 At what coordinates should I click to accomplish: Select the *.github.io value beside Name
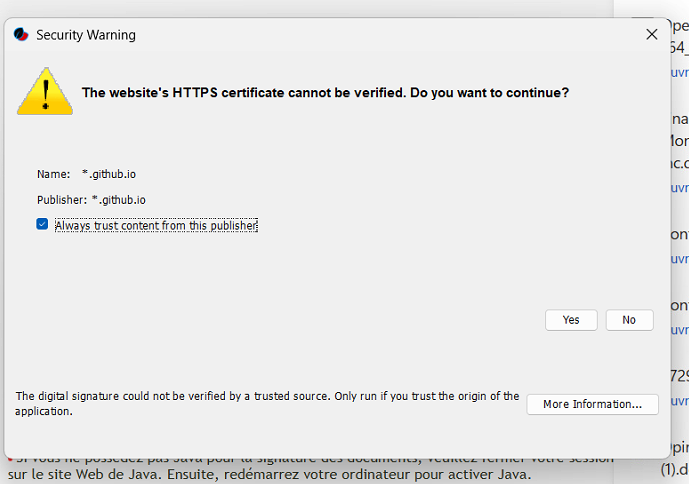(109, 174)
